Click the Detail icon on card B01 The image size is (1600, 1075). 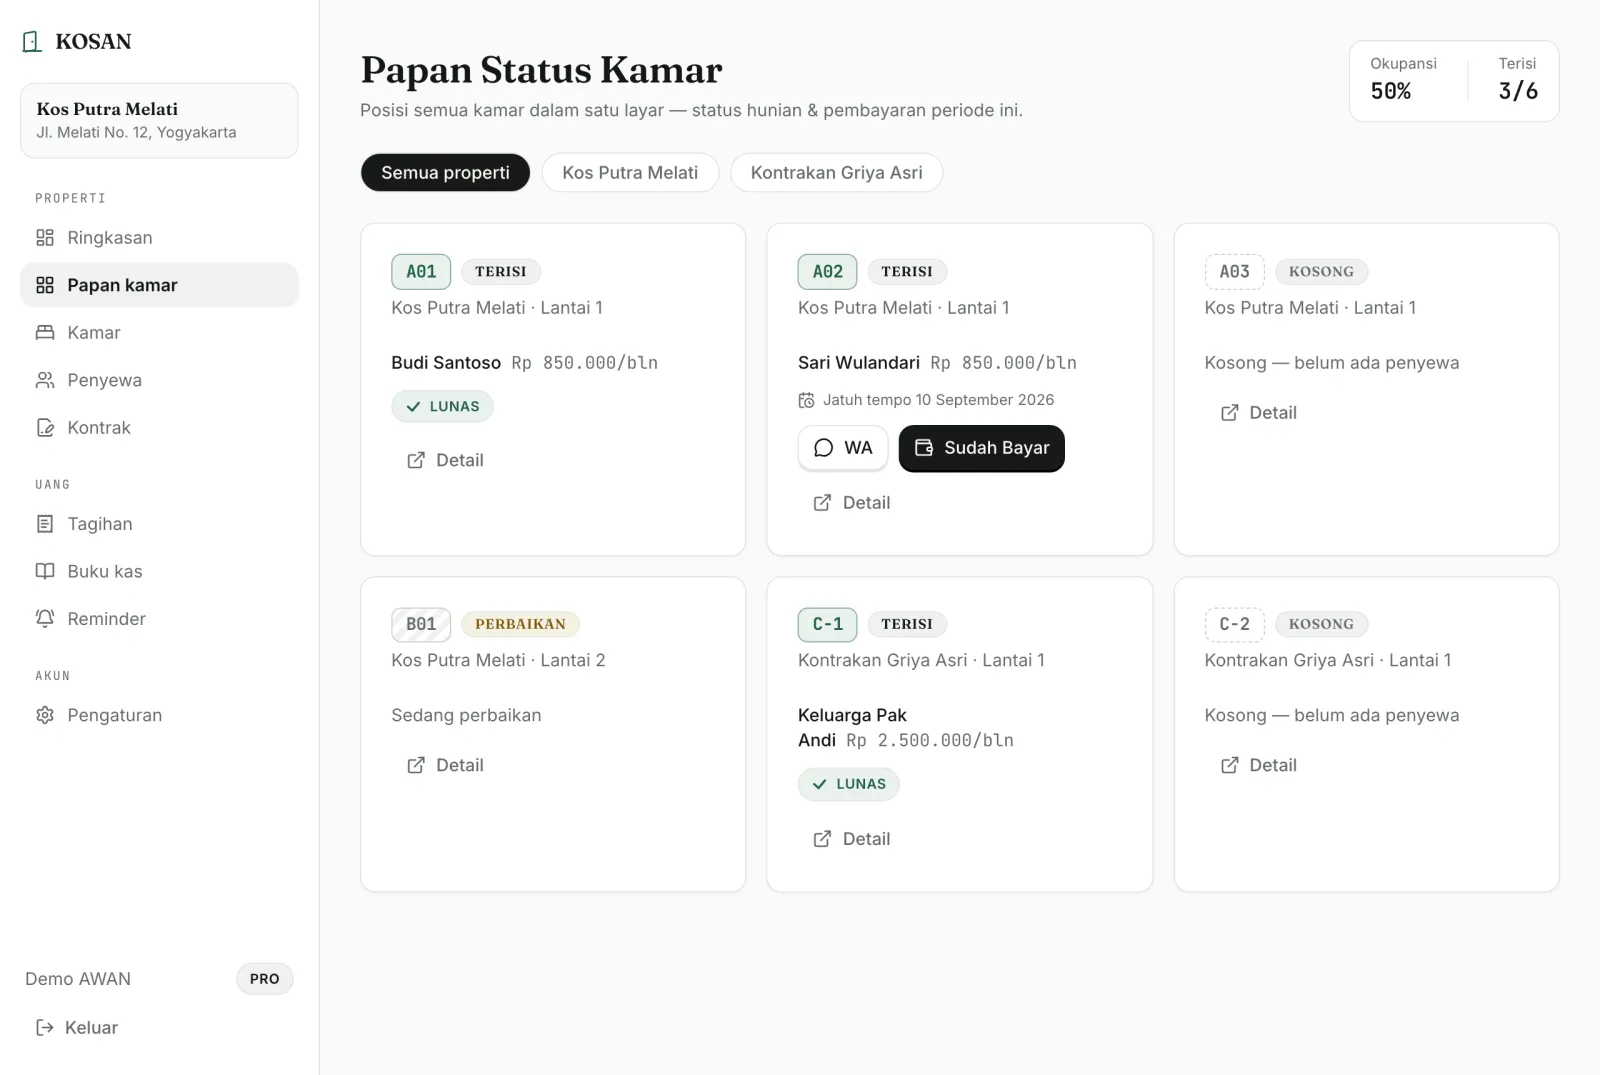[x=416, y=765]
